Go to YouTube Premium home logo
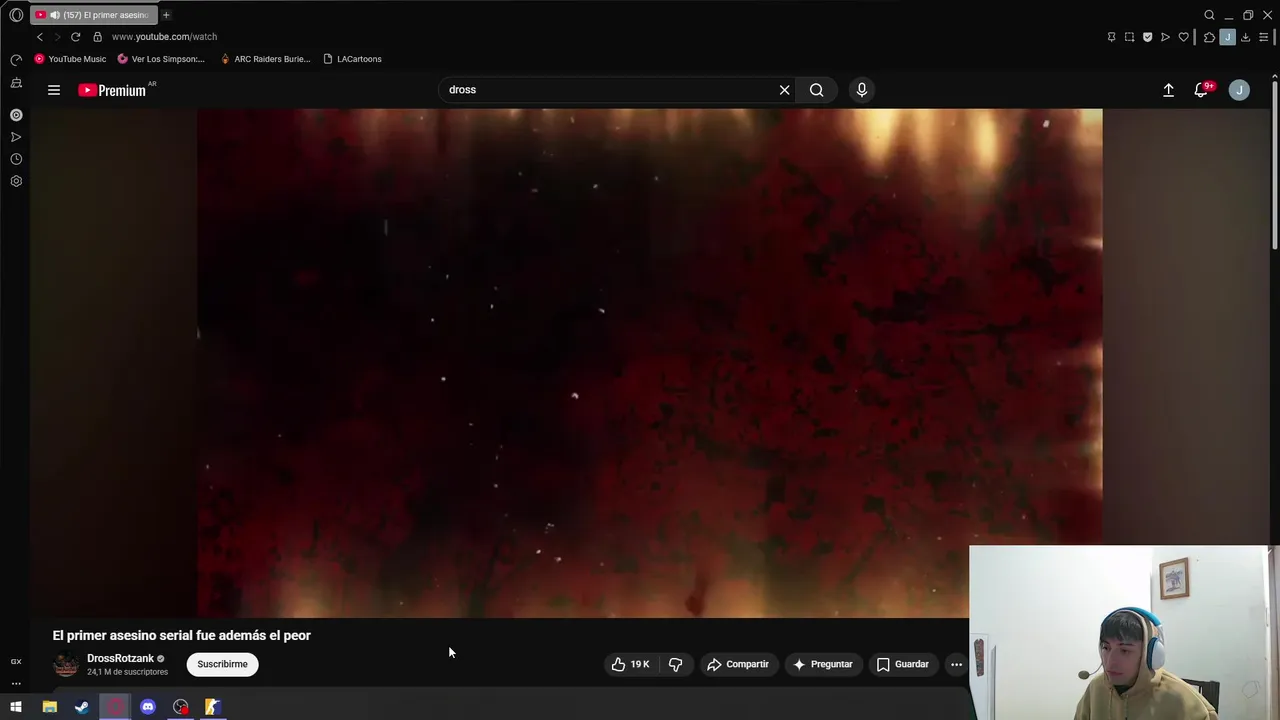Image resolution: width=1280 pixels, height=720 pixels. click(113, 90)
